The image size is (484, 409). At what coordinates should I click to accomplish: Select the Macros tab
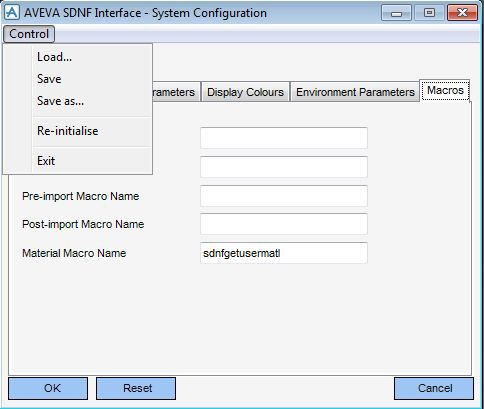click(445, 90)
